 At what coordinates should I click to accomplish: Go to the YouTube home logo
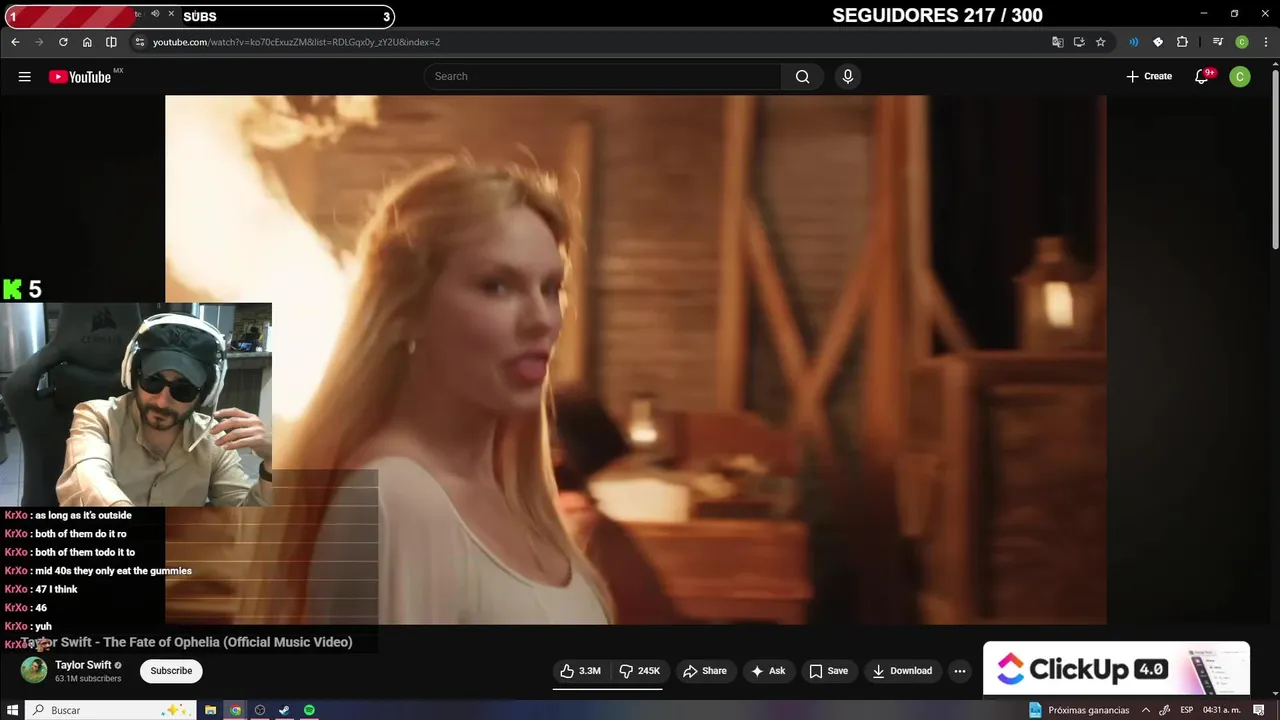tap(80, 77)
